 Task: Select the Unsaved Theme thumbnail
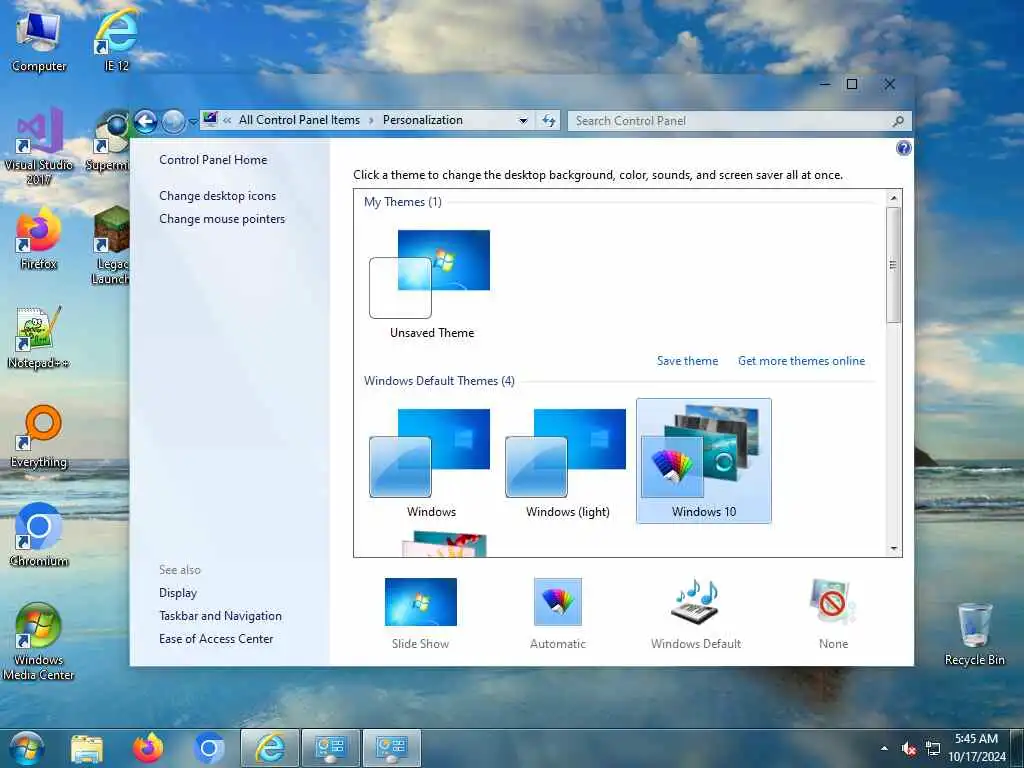(x=431, y=283)
